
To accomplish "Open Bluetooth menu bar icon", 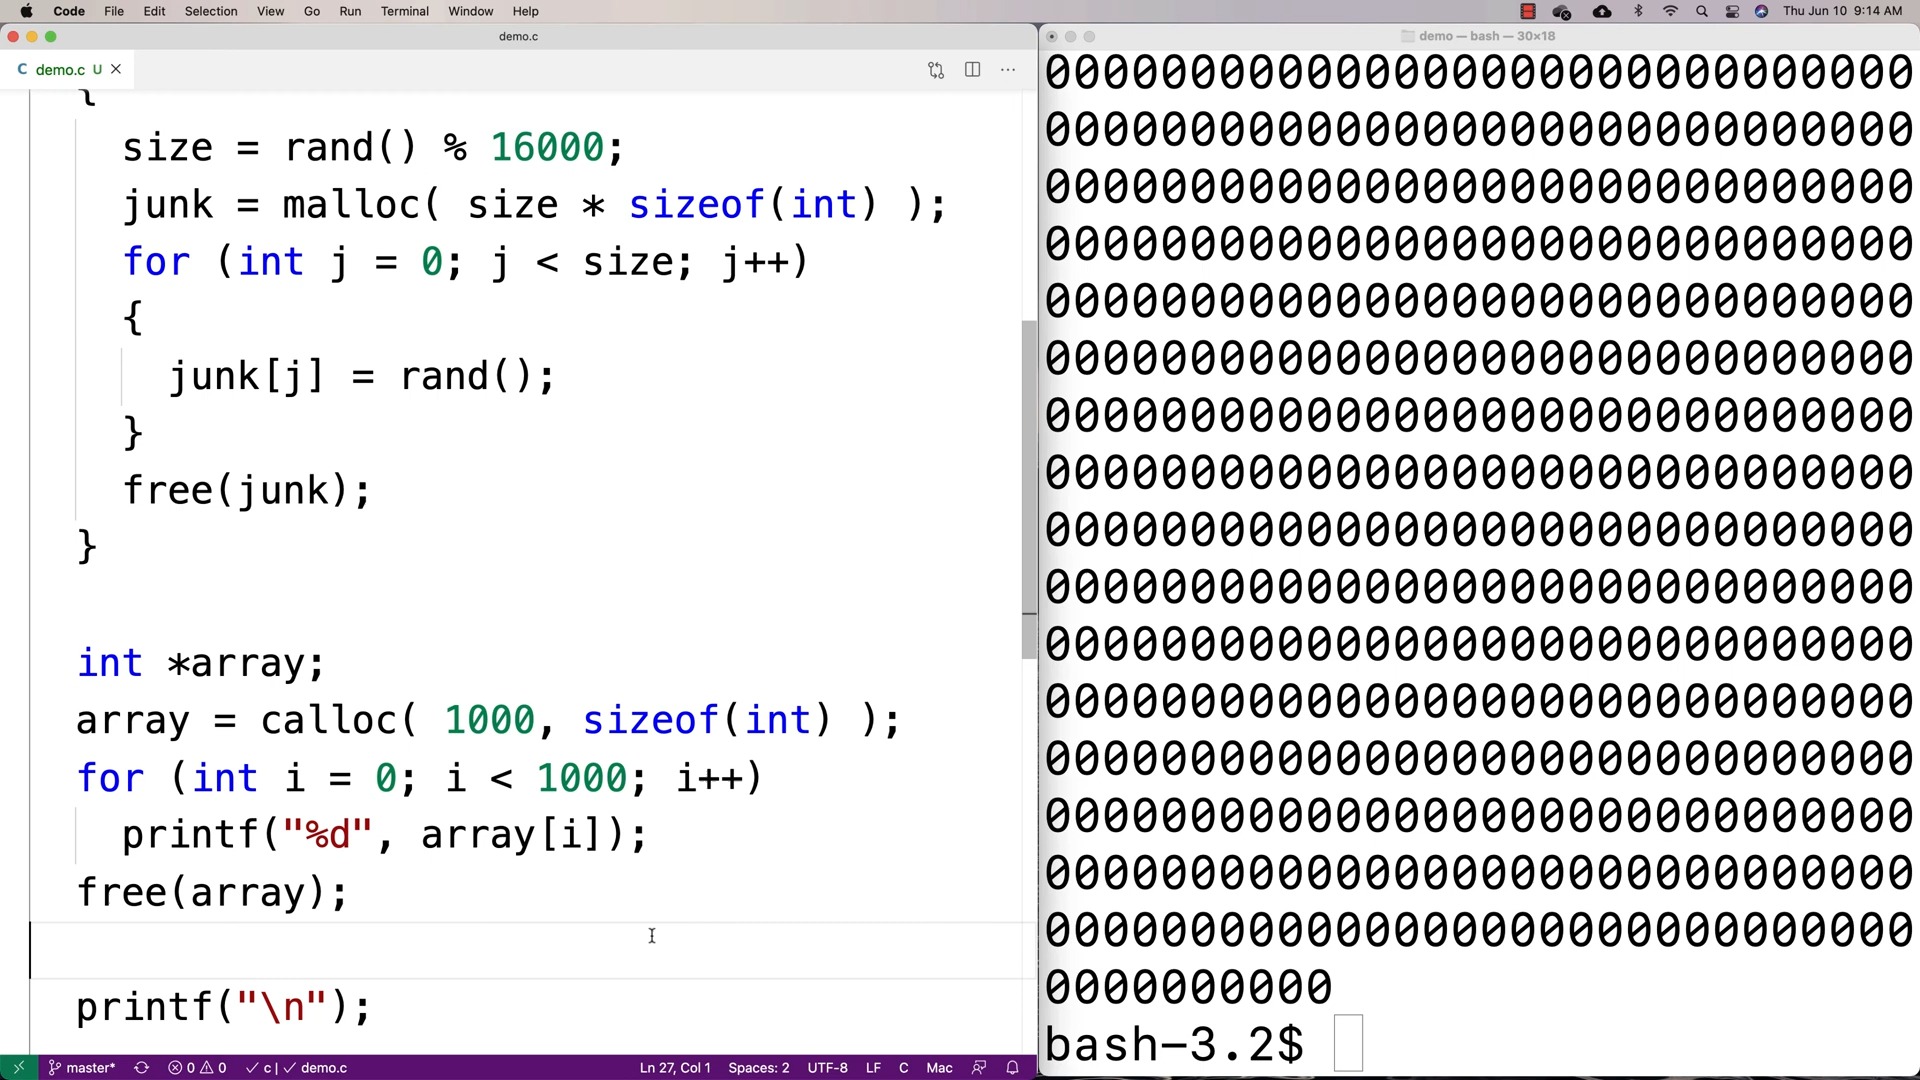I will [1638, 11].
